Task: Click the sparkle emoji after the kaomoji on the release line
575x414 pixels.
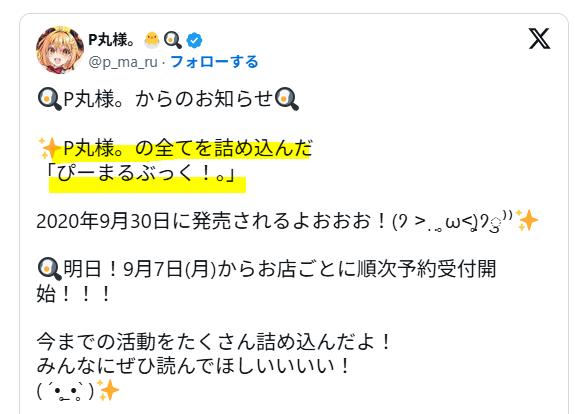Action: pos(527,220)
